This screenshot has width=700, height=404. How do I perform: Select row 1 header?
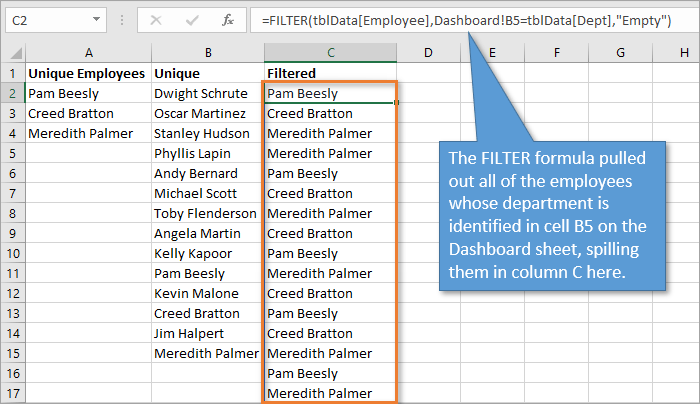tap(13, 73)
